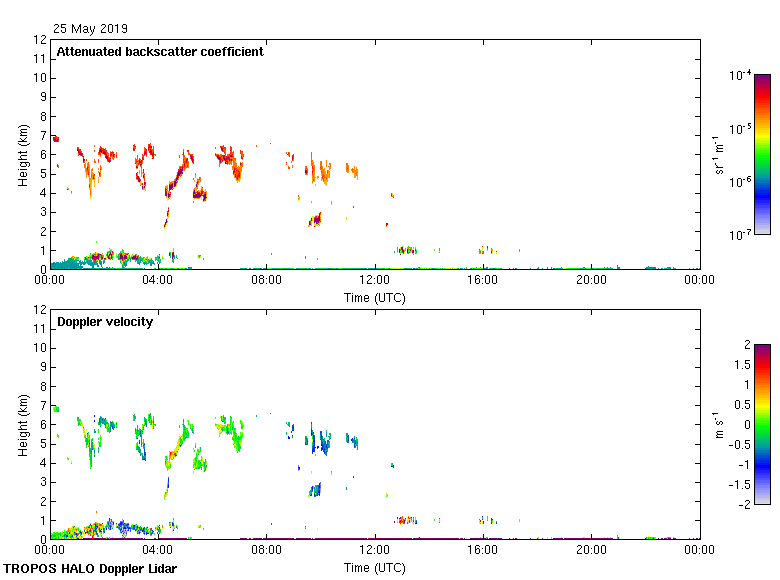The width and height of the screenshot is (780, 580).
Task: Click the Doppler velocity color bar
Action: (762, 424)
